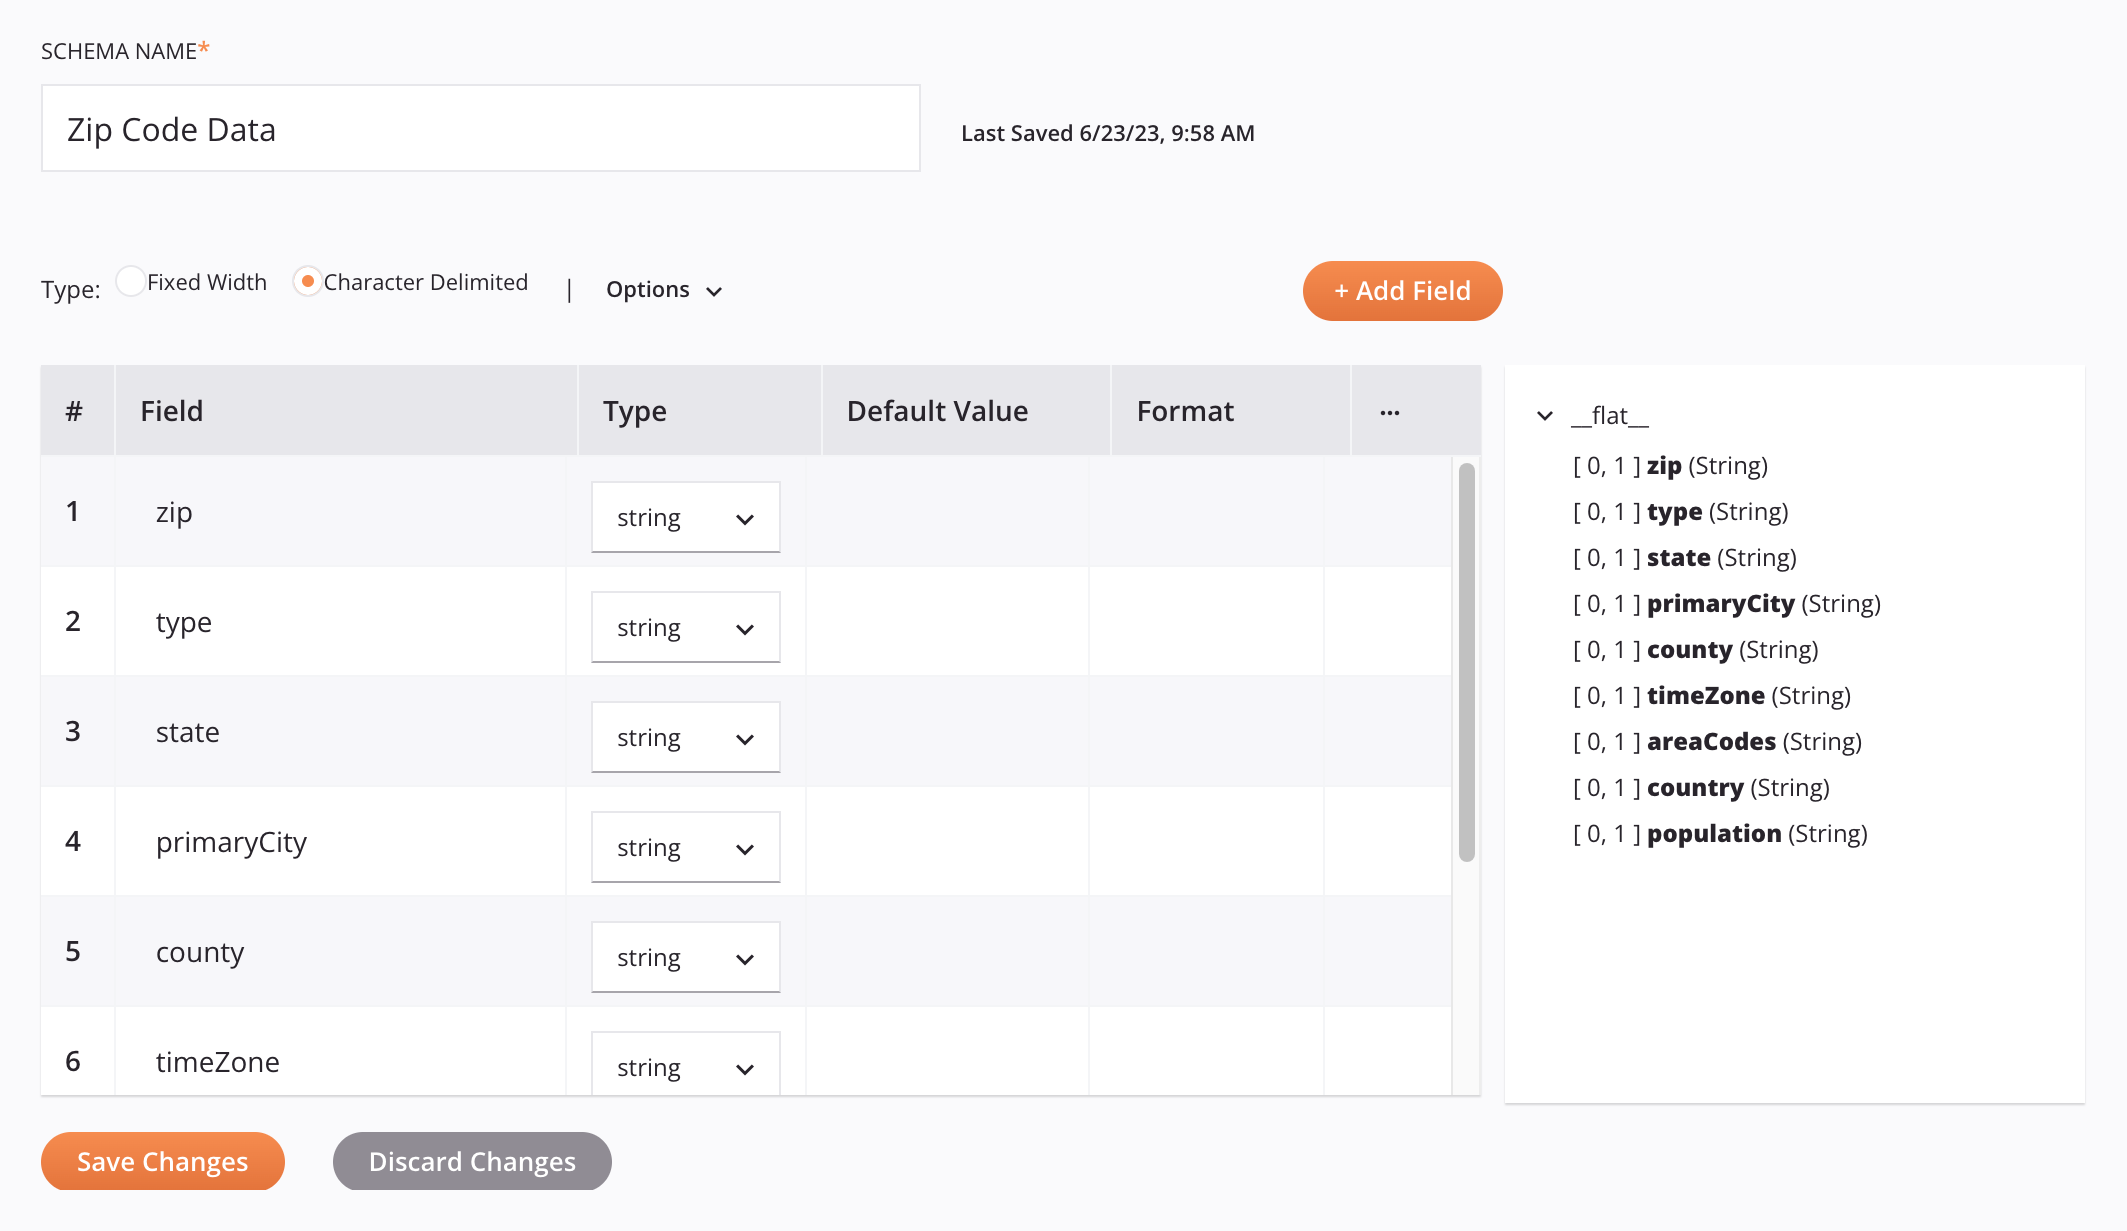
Task: Click the Options menu chevron icon
Action: click(715, 290)
